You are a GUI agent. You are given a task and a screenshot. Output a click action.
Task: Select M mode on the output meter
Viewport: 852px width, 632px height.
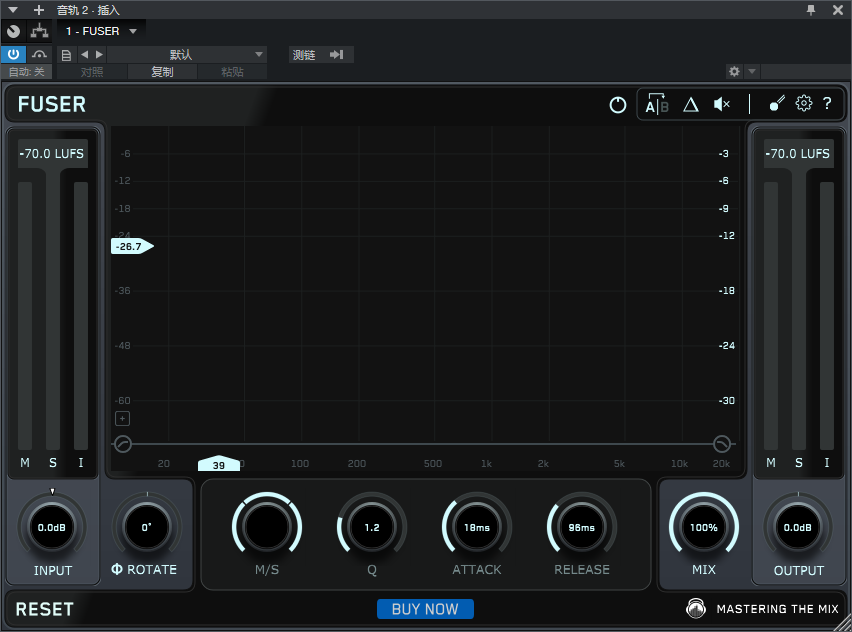pos(770,462)
